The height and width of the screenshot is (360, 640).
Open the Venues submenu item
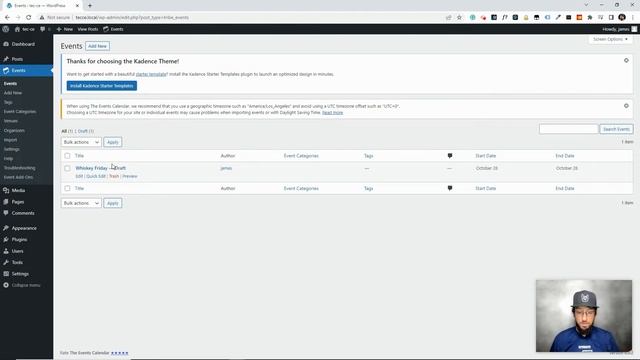[11, 121]
